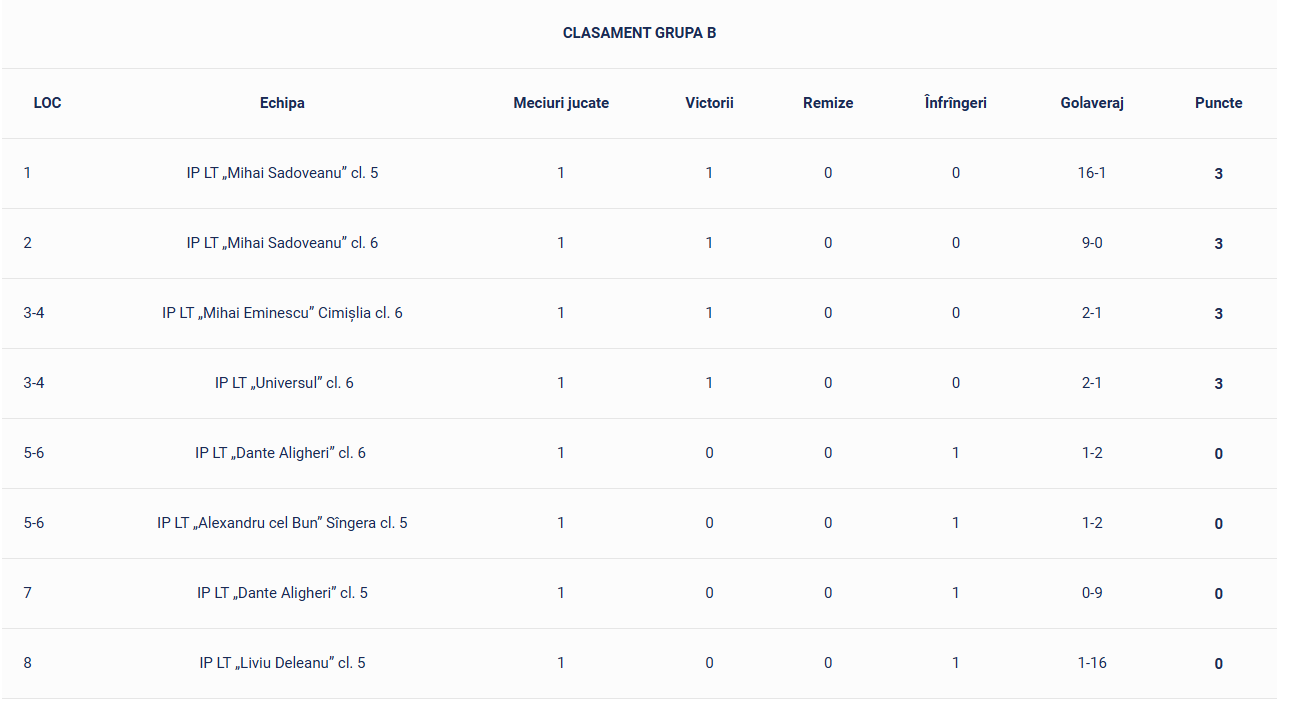Open IP LT „Dante Aligheri” cl. 6 team

pyautogui.click(x=280, y=453)
